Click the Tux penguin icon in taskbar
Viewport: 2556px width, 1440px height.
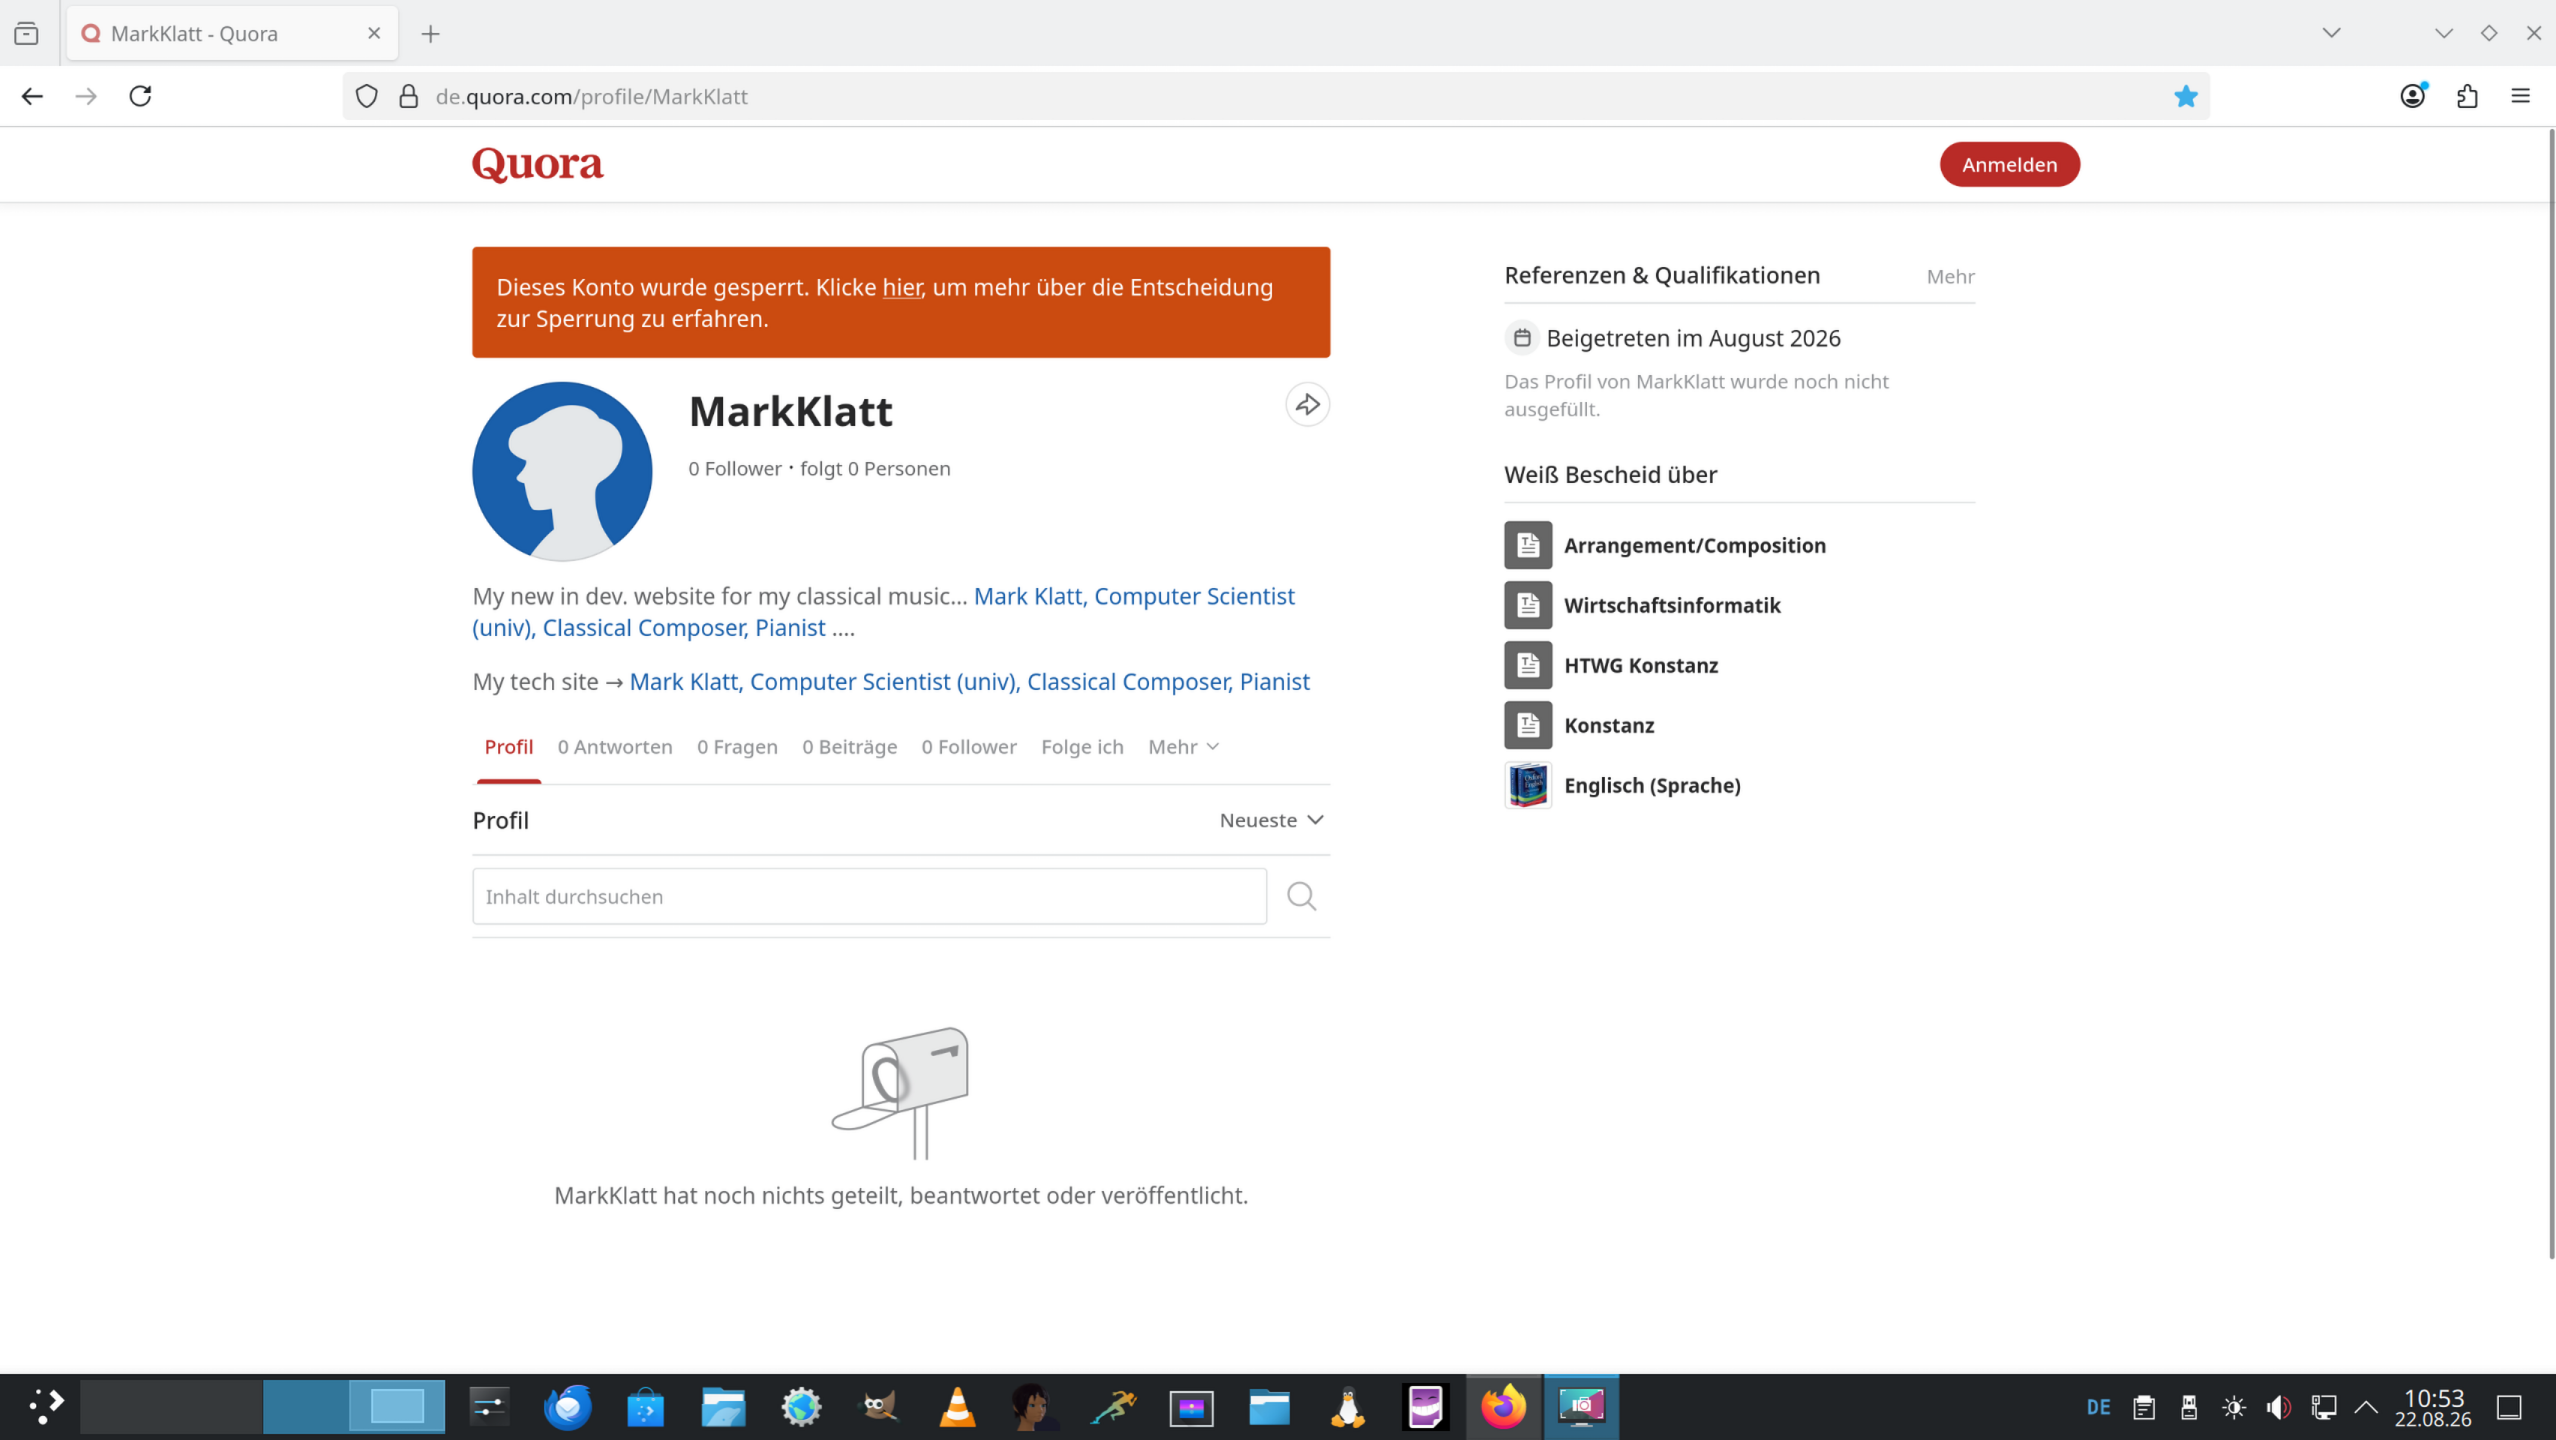click(x=1348, y=1407)
